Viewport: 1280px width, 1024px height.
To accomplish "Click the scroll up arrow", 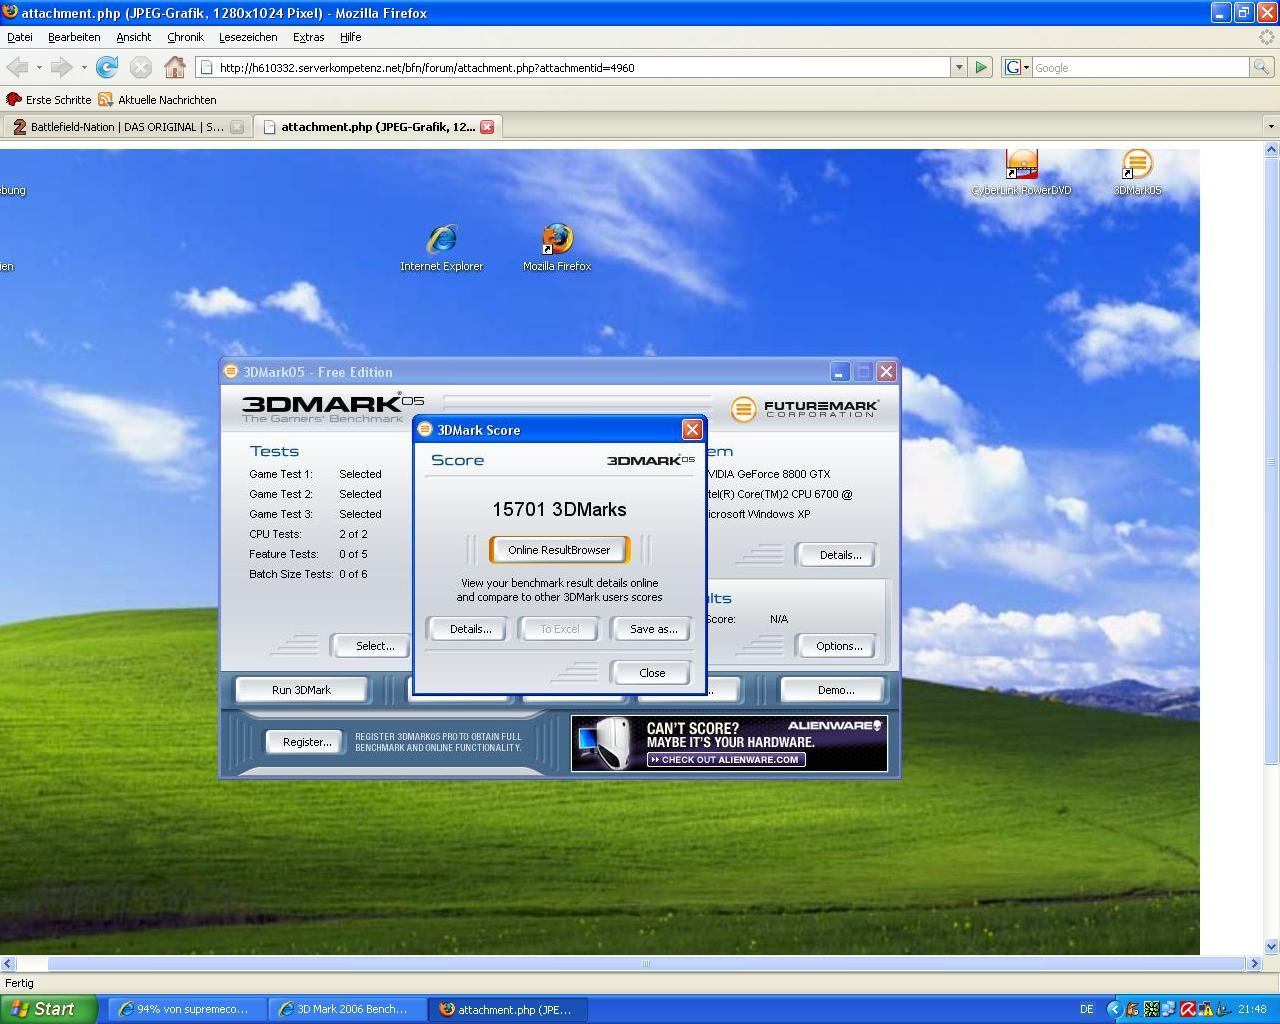I will point(1271,149).
